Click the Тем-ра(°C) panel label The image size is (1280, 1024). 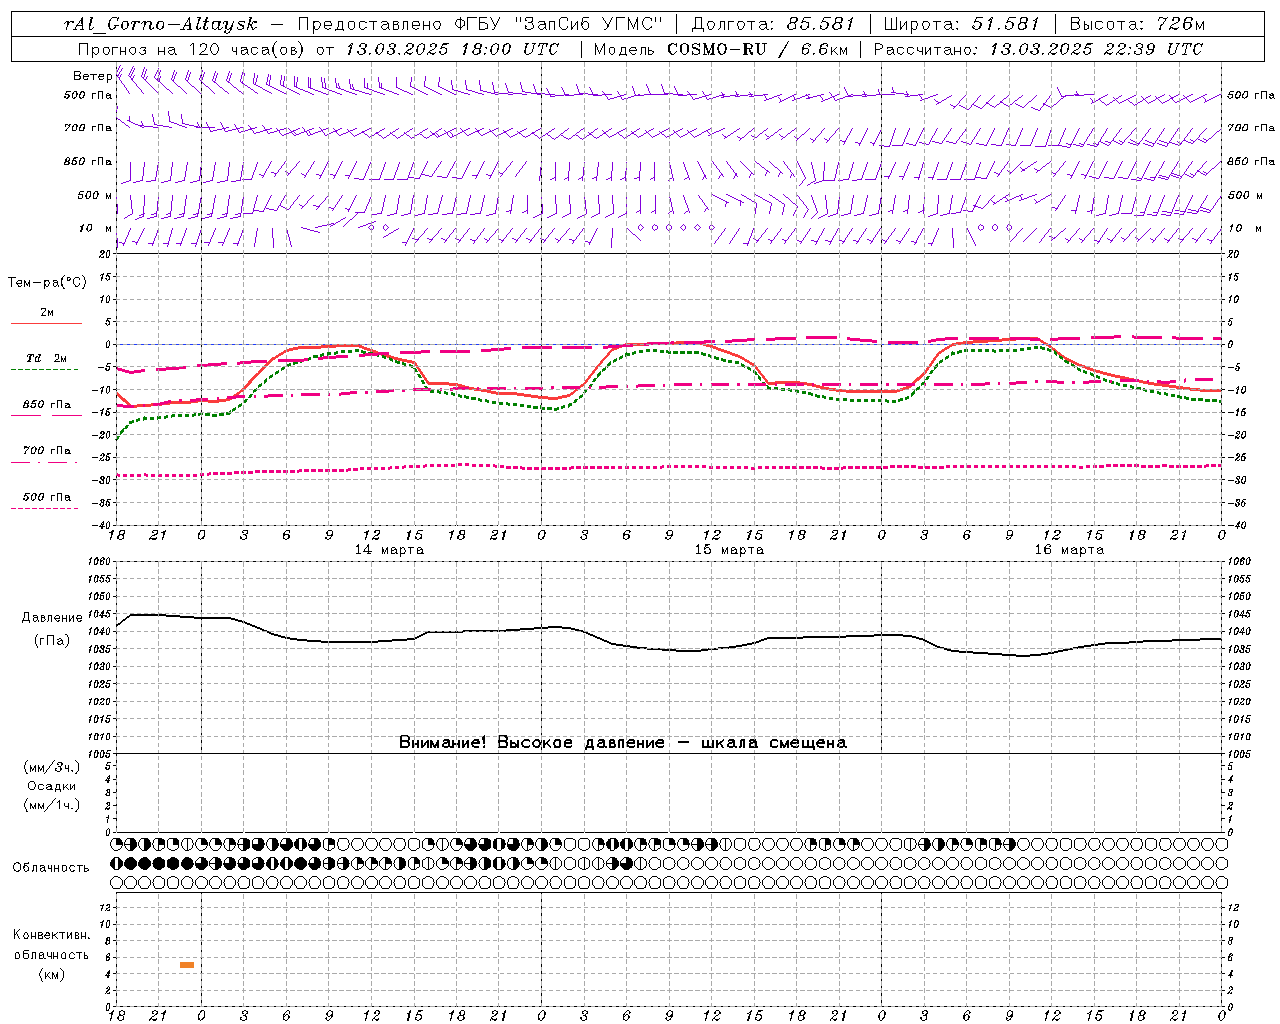tap(47, 283)
